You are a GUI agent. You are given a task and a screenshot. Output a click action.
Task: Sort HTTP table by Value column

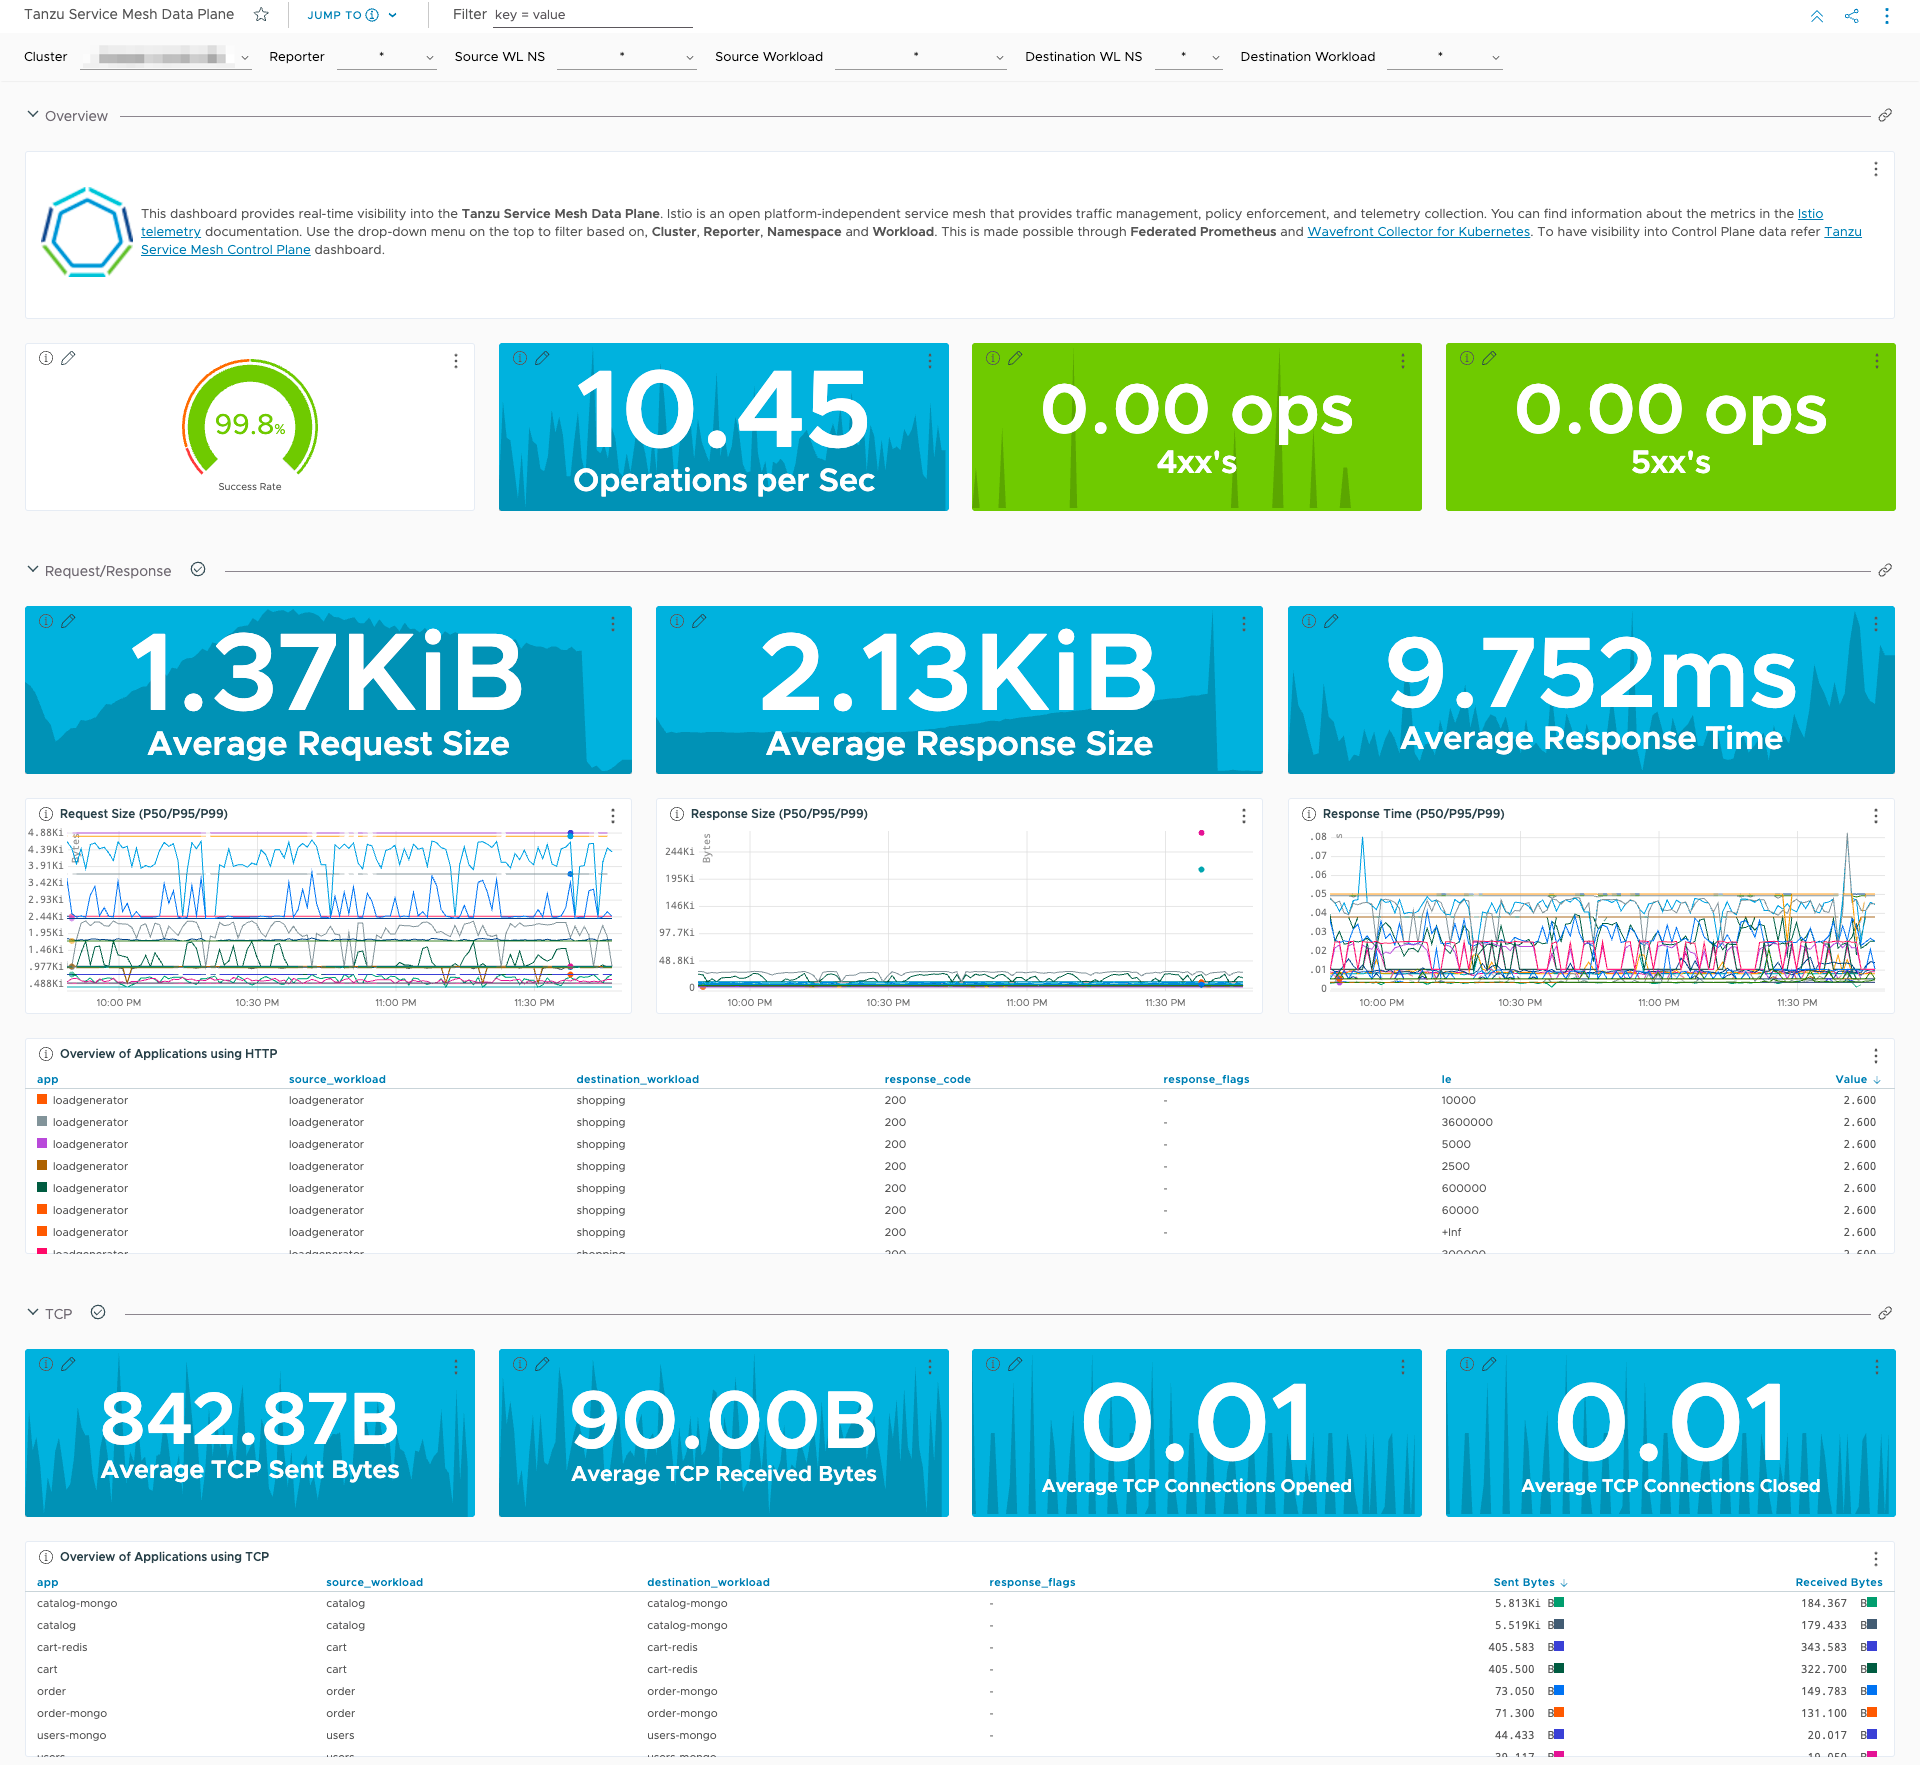click(x=1858, y=1079)
